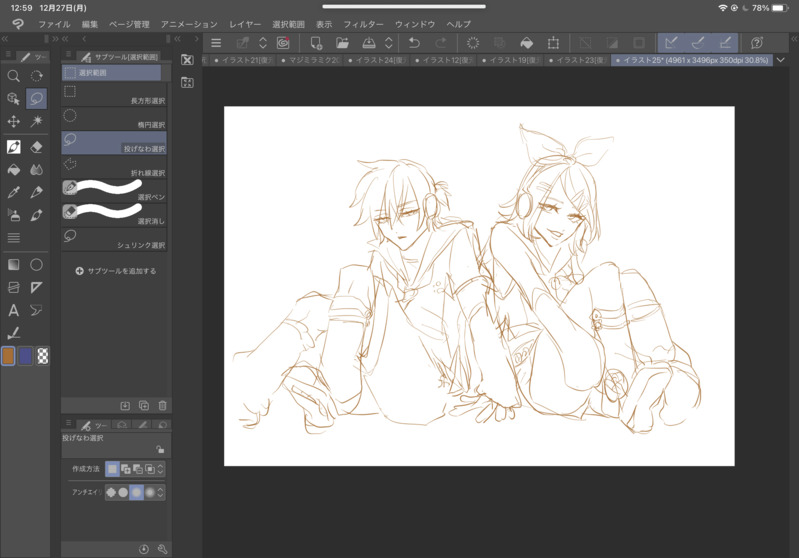Select the Selection lasso tool in tool palette
This screenshot has width=799, height=558.
click(x=36, y=99)
